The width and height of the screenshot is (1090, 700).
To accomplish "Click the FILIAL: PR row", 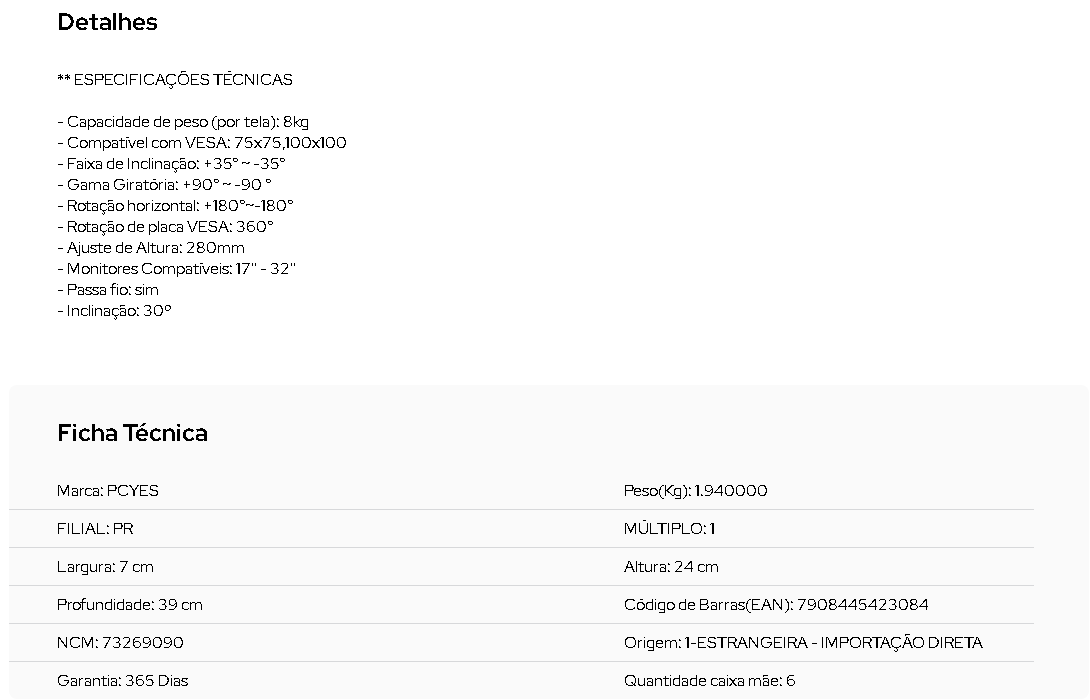I will (x=95, y=529).
